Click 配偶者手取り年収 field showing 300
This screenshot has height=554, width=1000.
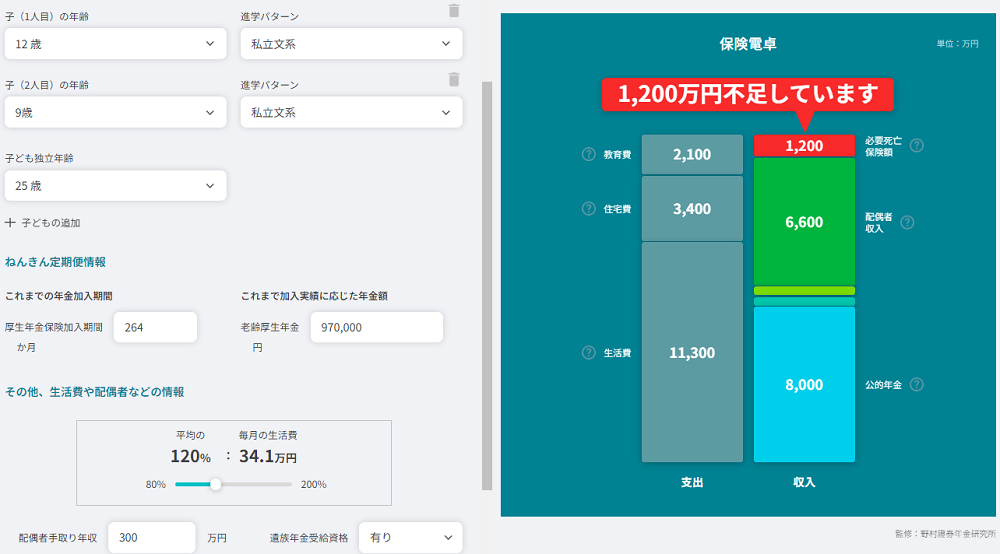coord(151,537)
